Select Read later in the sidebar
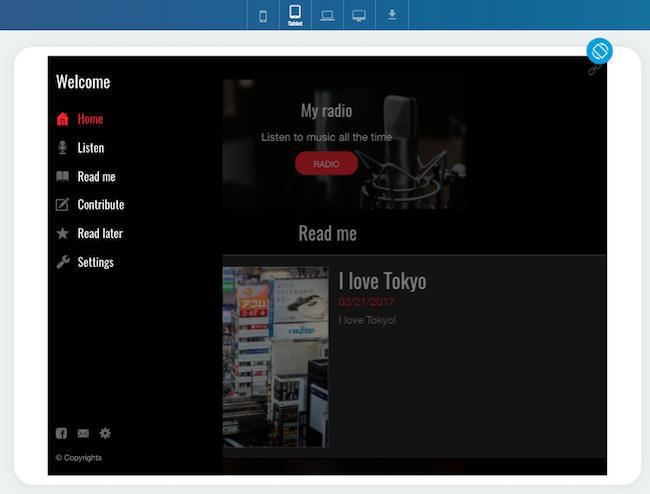Viewport: 650px width, 494px height. 99,234
